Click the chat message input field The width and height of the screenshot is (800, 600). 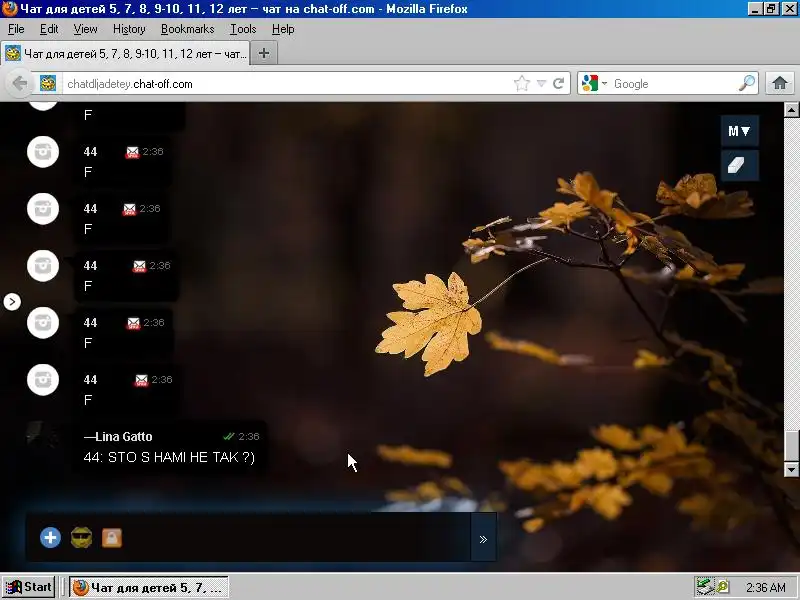296,538
